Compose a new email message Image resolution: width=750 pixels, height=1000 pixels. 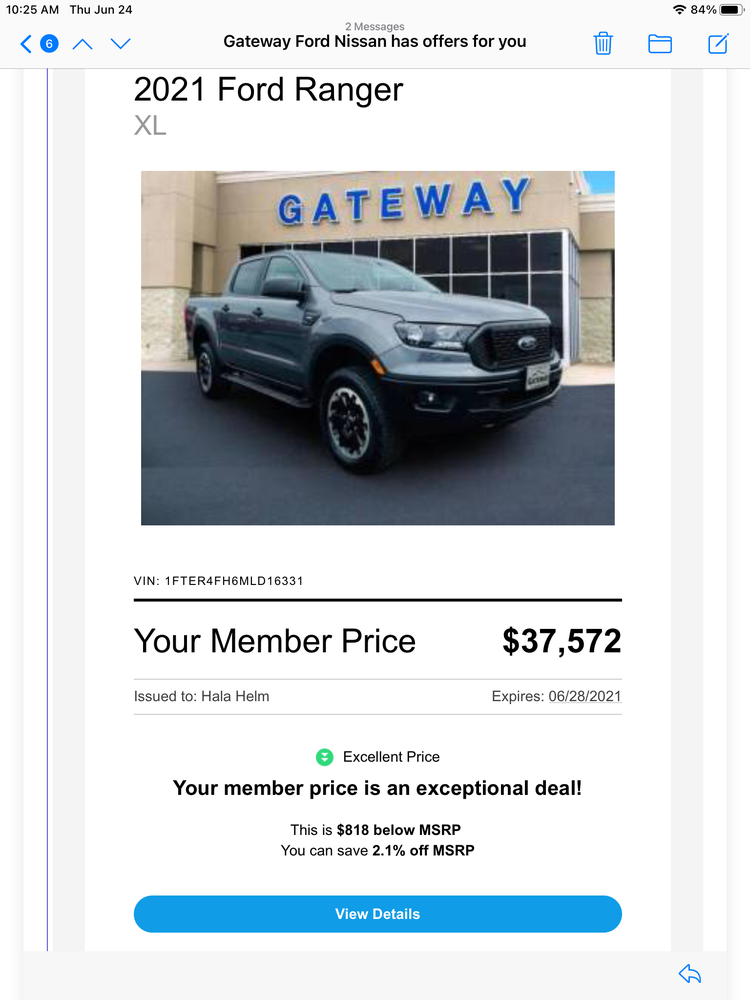pyautogui.click(x=718, y=43)
